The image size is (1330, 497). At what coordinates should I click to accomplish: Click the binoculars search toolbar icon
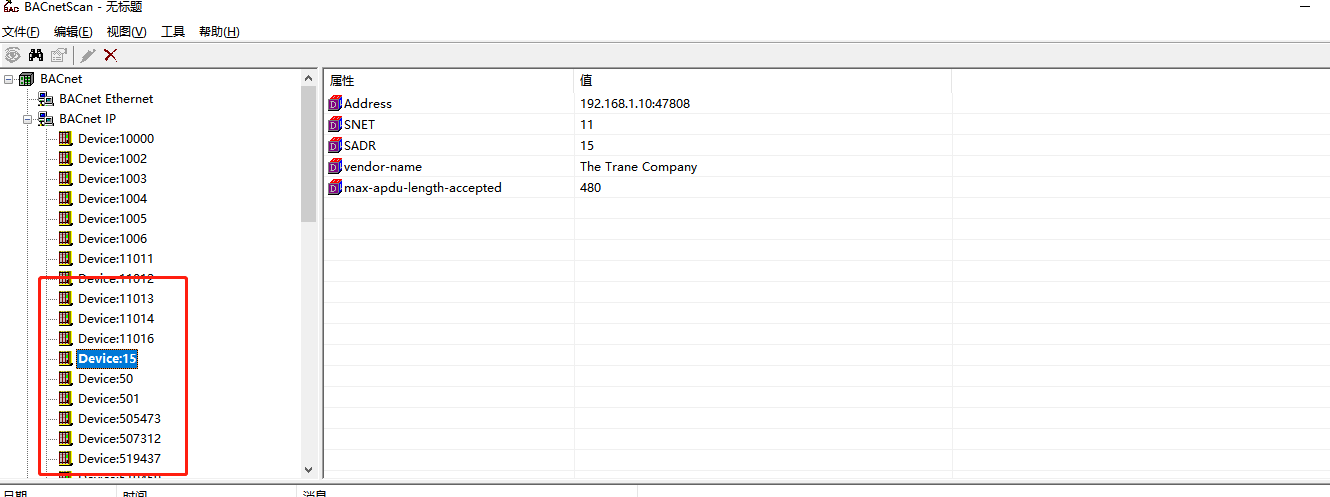pyautogui.click(x=36, y=55)
